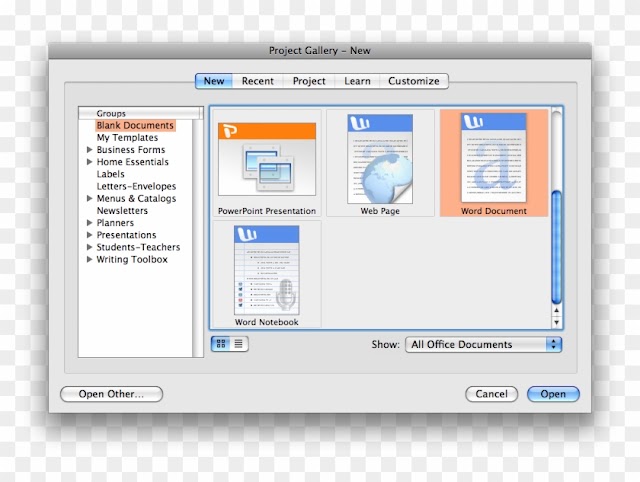Select the Students-Teachers label
This screenshot has width=640, height=482.
pos(138,247)
